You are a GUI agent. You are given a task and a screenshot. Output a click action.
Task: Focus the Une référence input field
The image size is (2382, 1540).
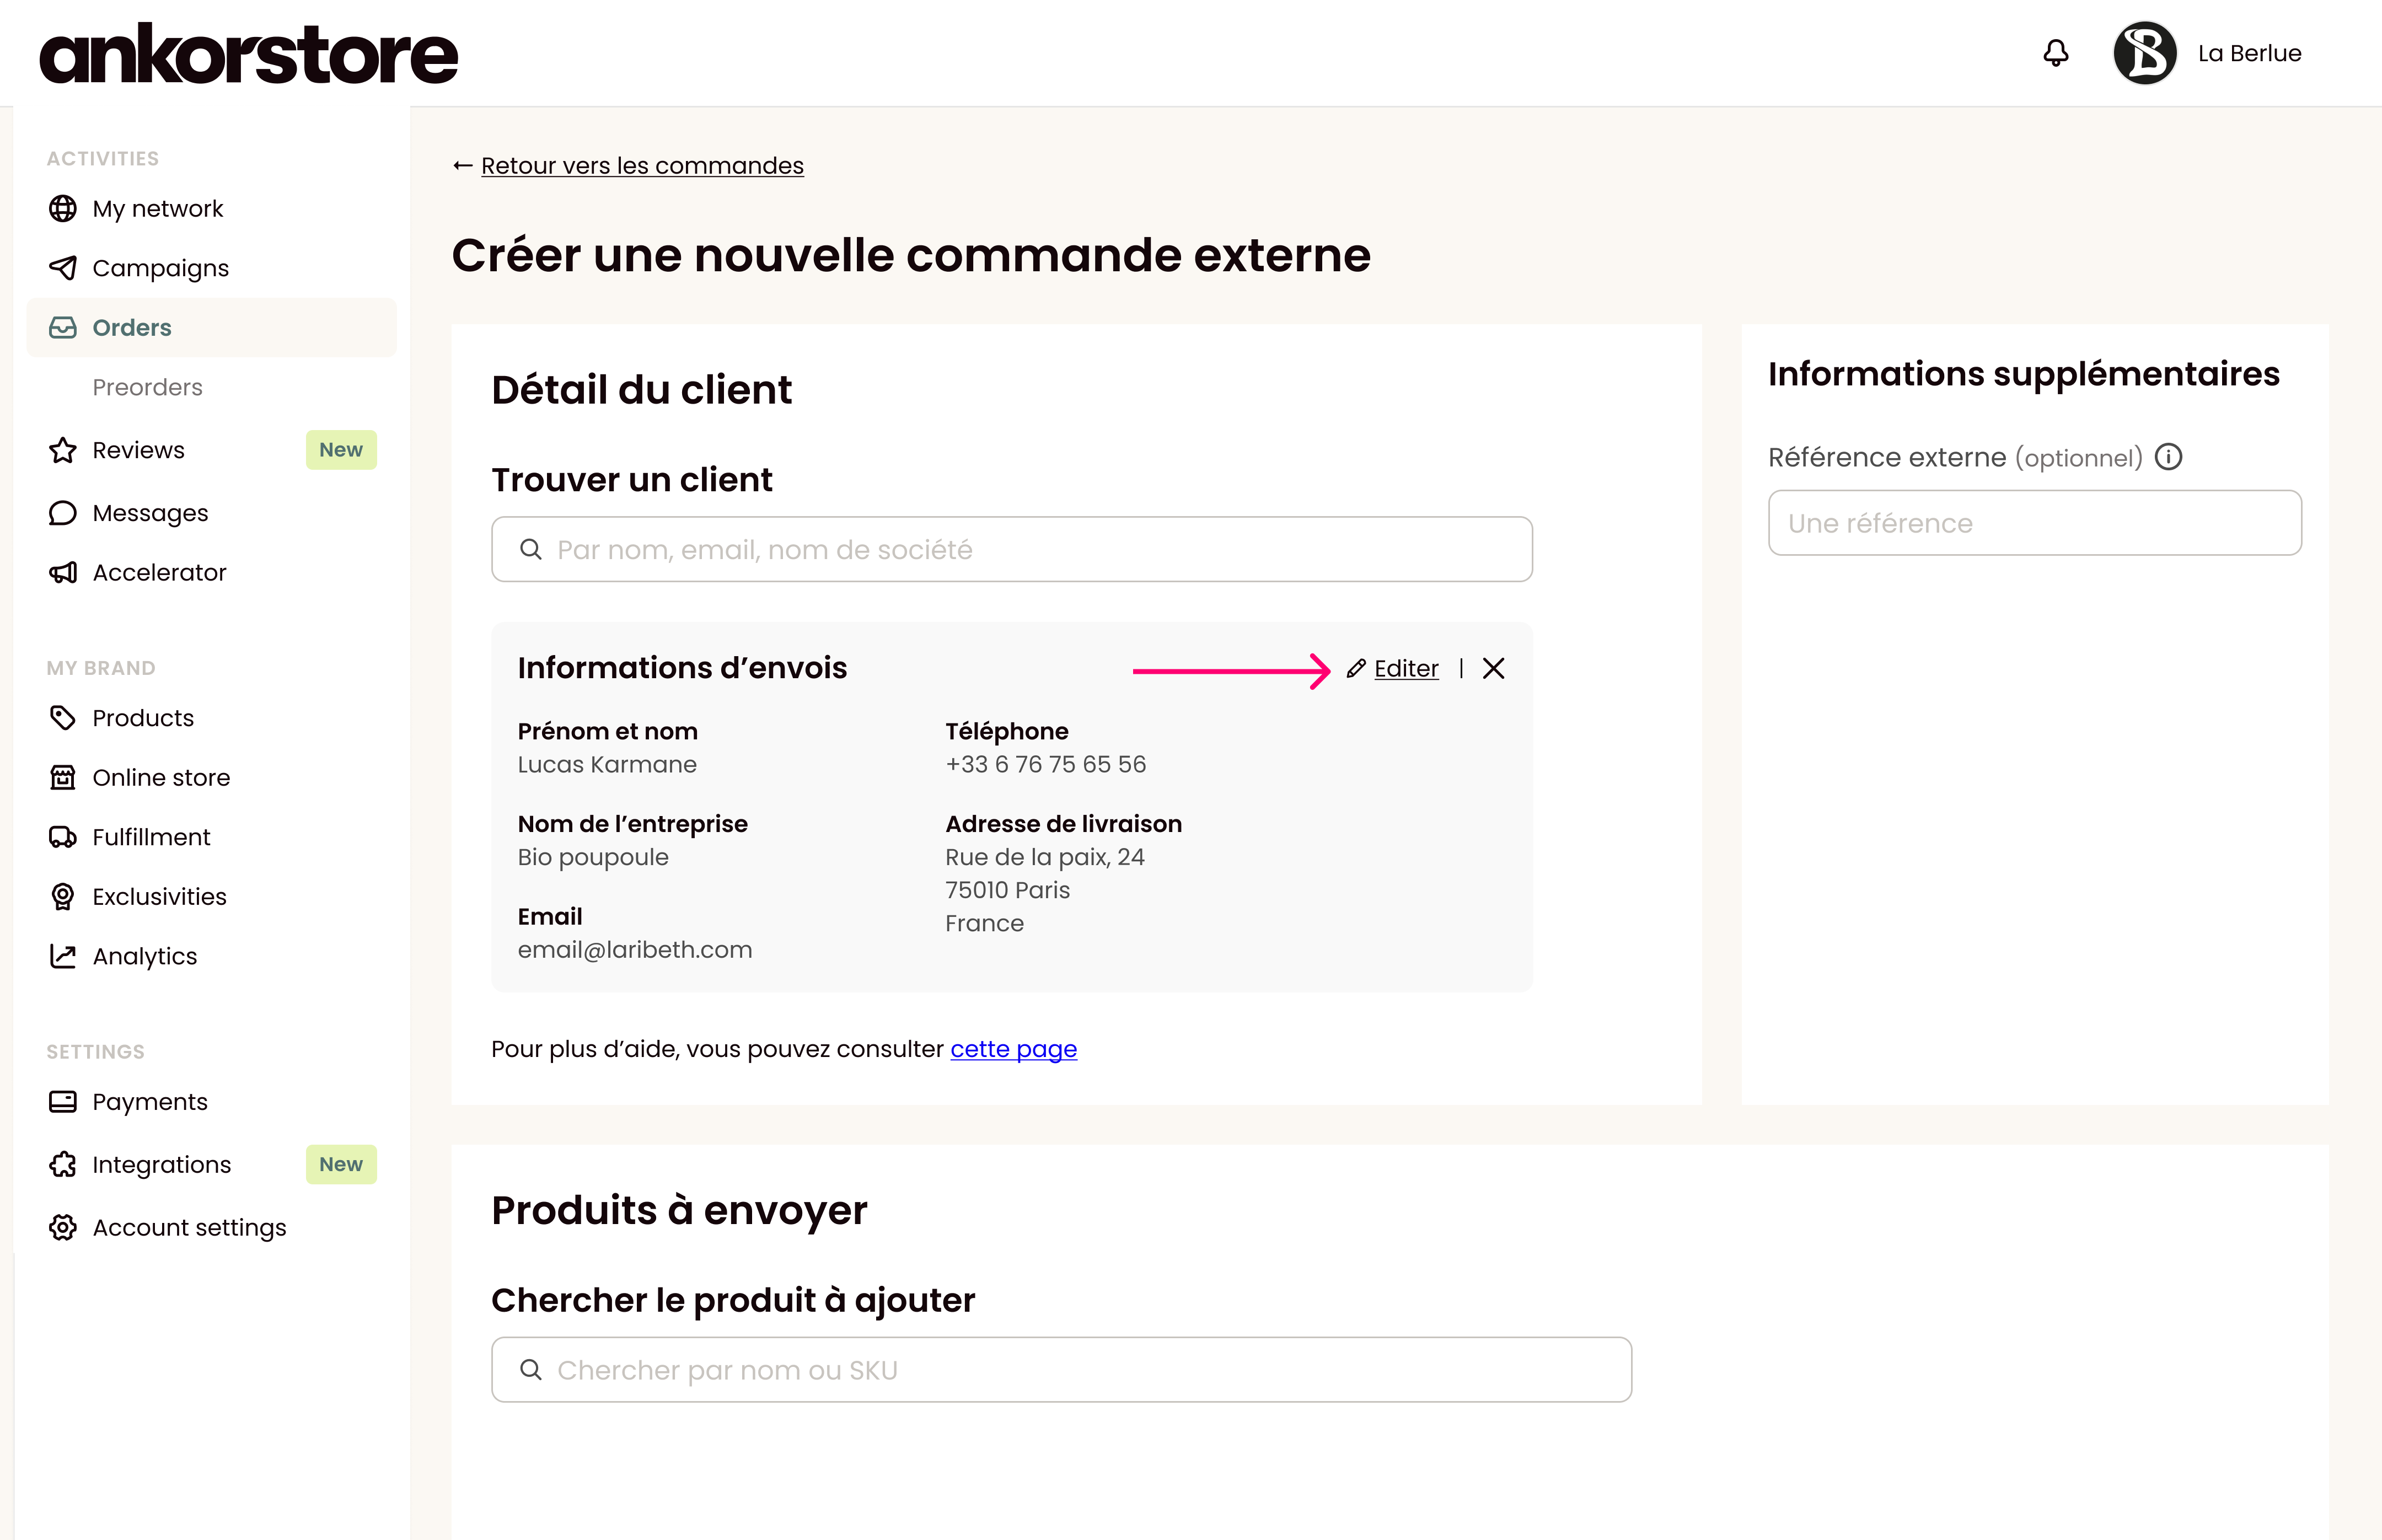(2034, 523)
